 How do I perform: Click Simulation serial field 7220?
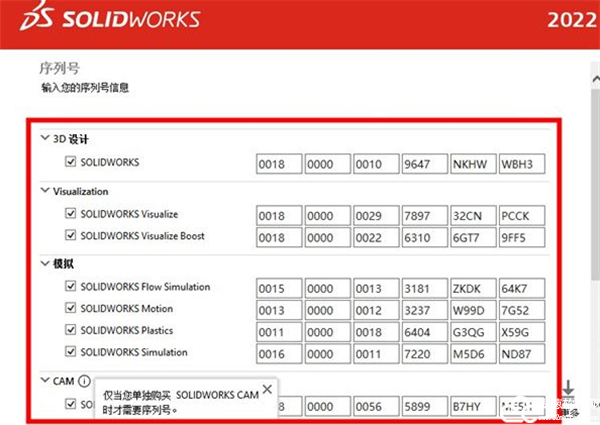[x=425, y=354]
